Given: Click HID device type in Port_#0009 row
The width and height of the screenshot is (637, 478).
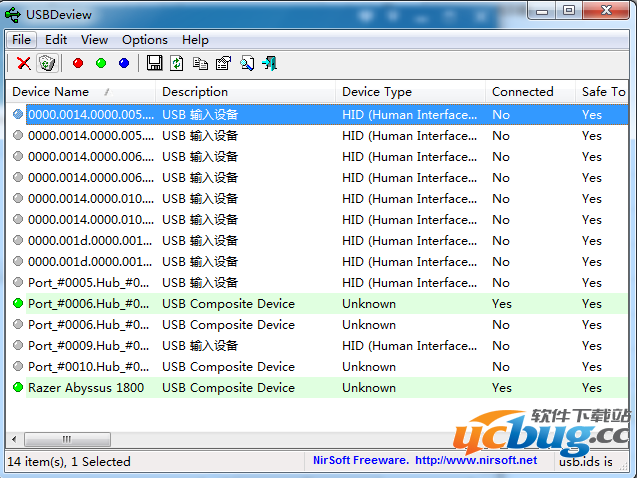Looking at the screenshot, I should pyautogui.click(x=410, y=346).
